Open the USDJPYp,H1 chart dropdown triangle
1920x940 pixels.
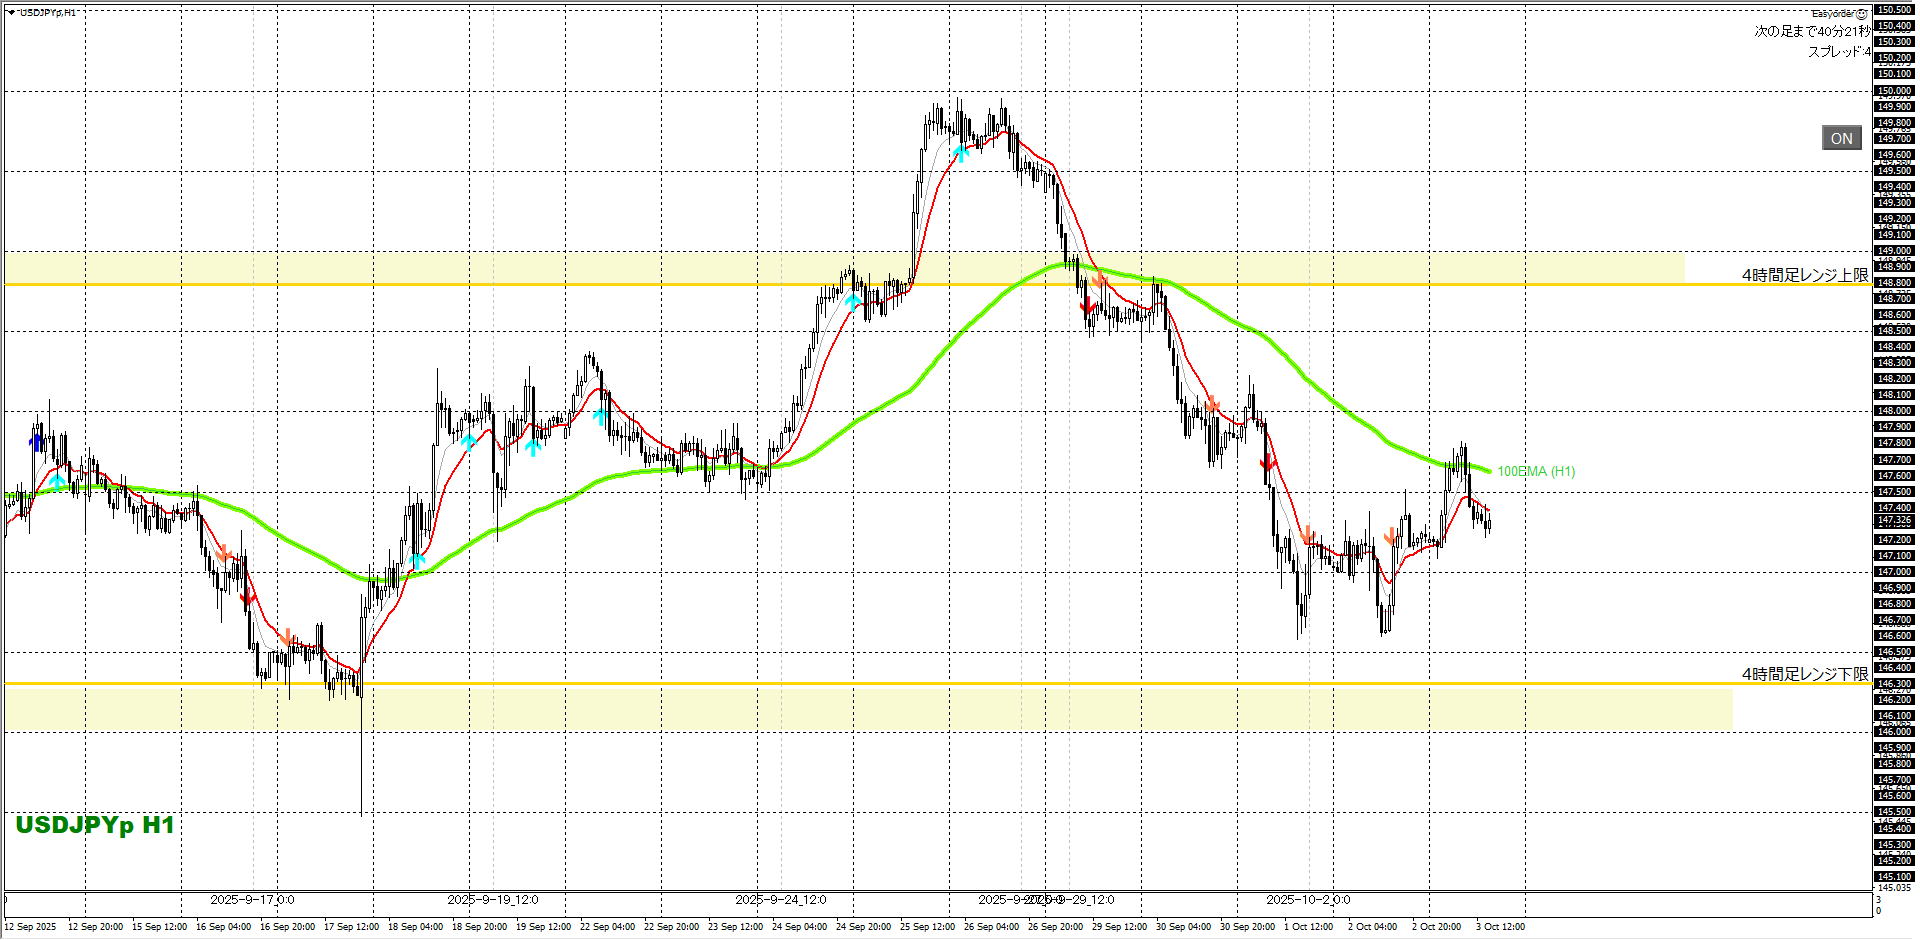[x=11, y=13]
